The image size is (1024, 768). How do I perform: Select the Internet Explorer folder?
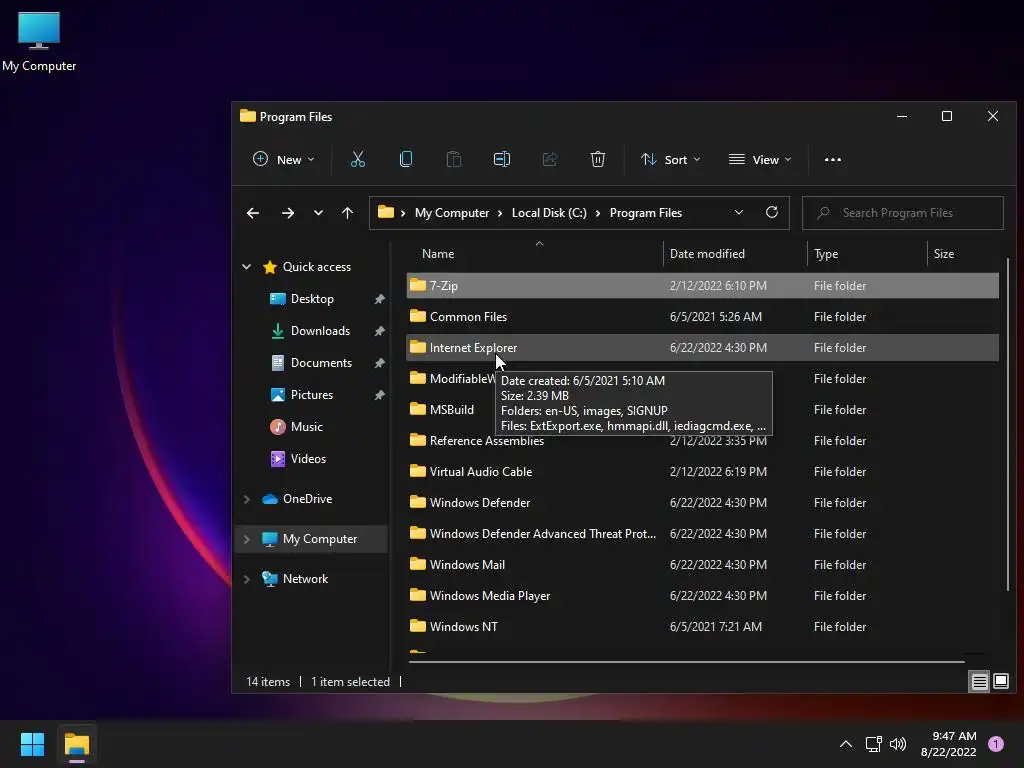(x=703, y=347)
